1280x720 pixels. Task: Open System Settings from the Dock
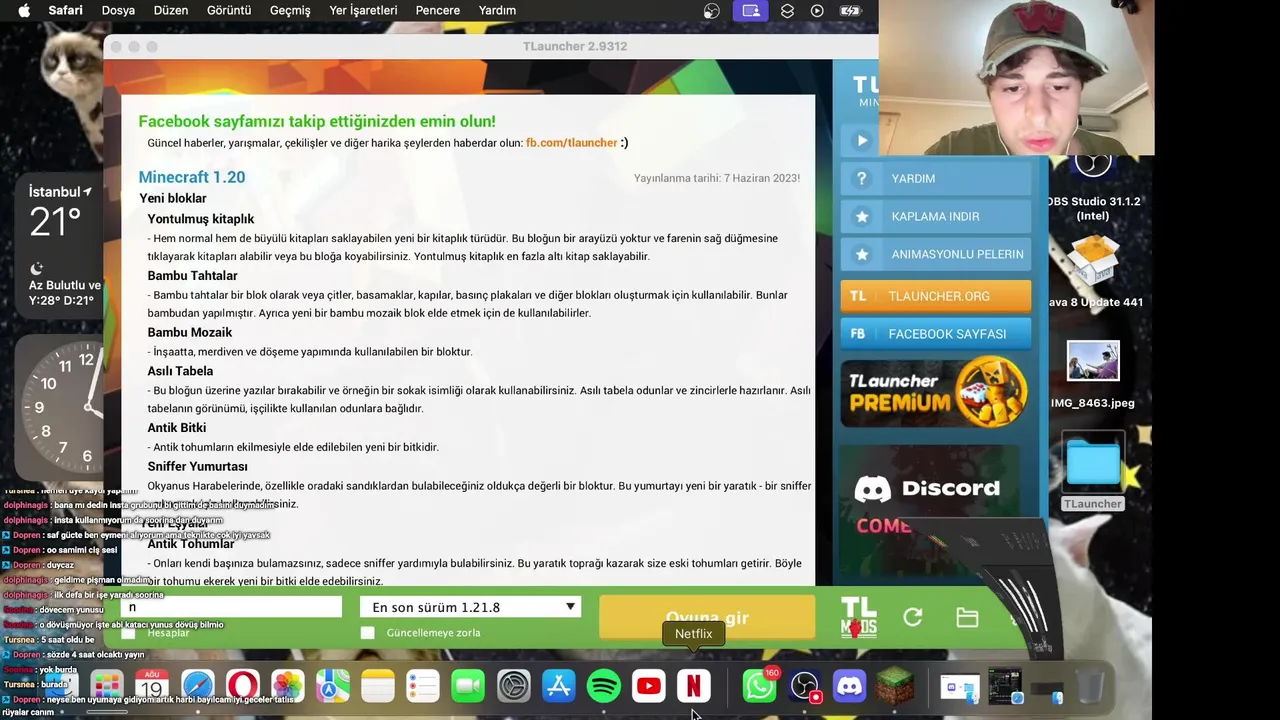pos(513,686)
